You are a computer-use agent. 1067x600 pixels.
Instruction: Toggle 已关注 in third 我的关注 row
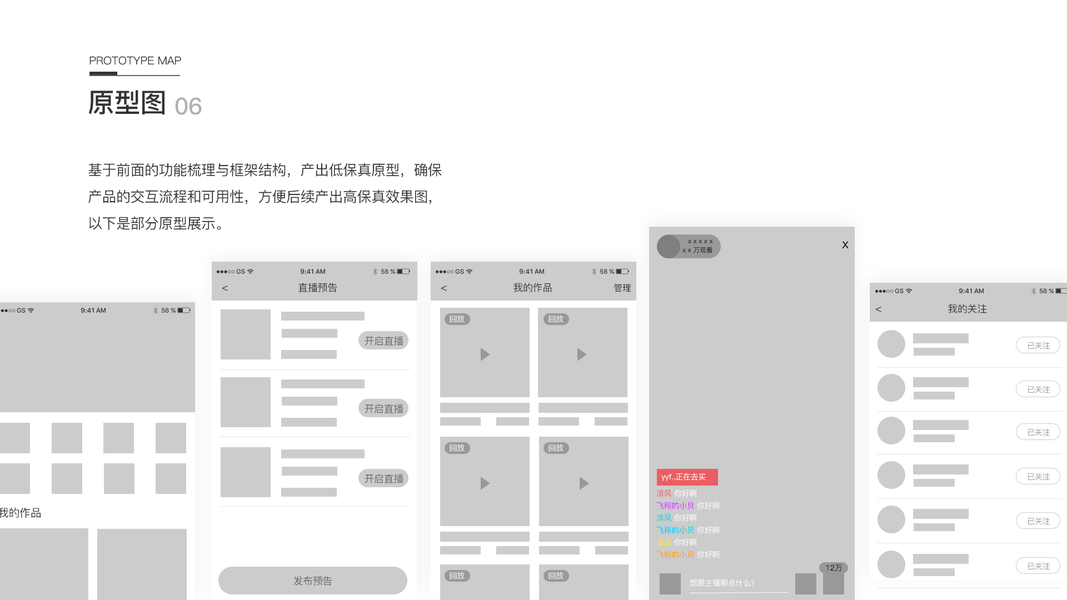pos(1038,432)
